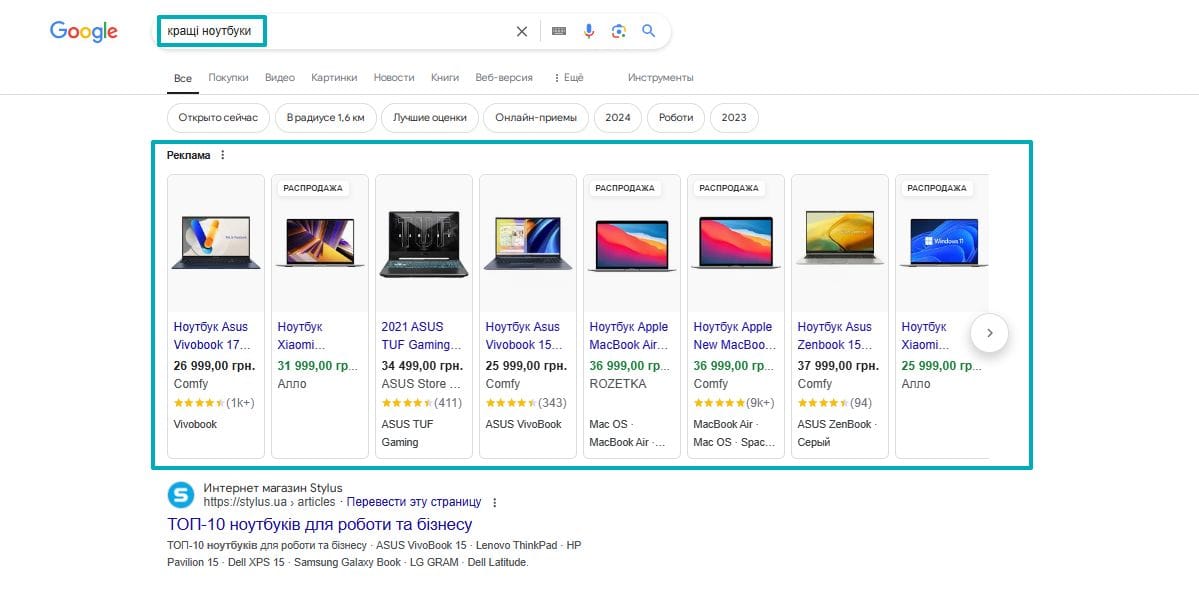1199x594 pixels.
Task: Open Google Lens image search icon
Action: (619, 31)
